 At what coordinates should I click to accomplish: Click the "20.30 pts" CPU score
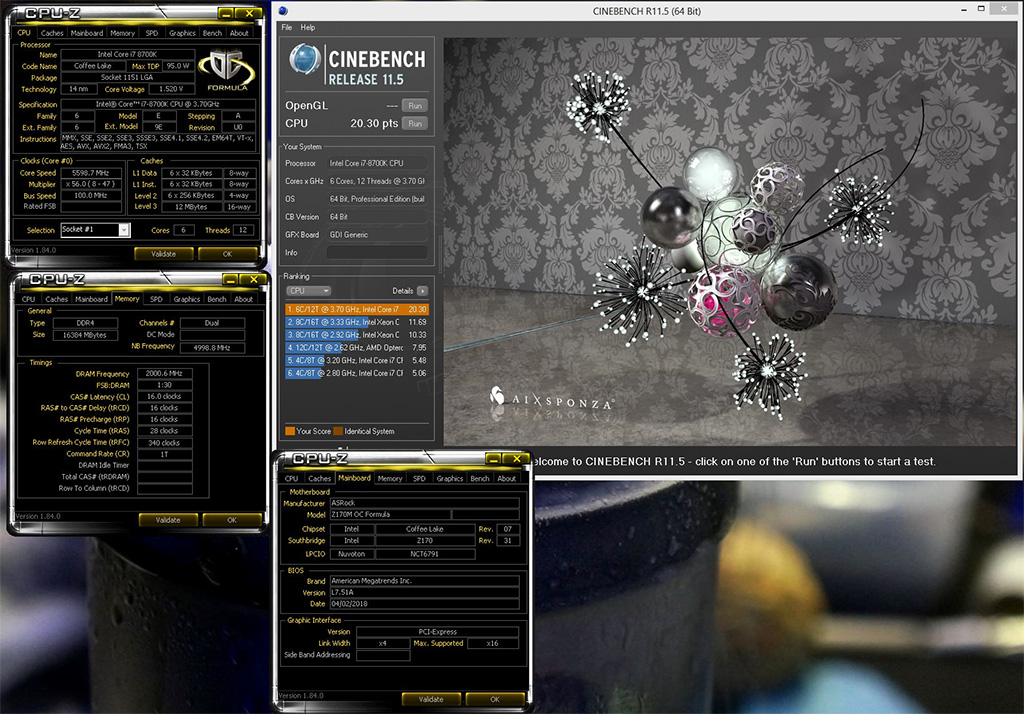click(x=374, y=123)
